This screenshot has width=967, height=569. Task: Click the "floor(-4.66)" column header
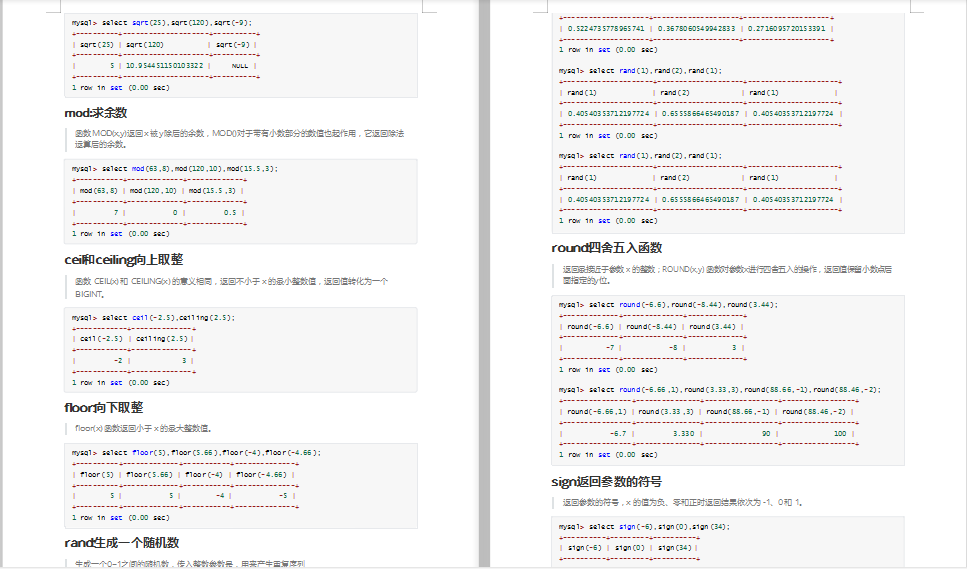(x=261, y=475)
